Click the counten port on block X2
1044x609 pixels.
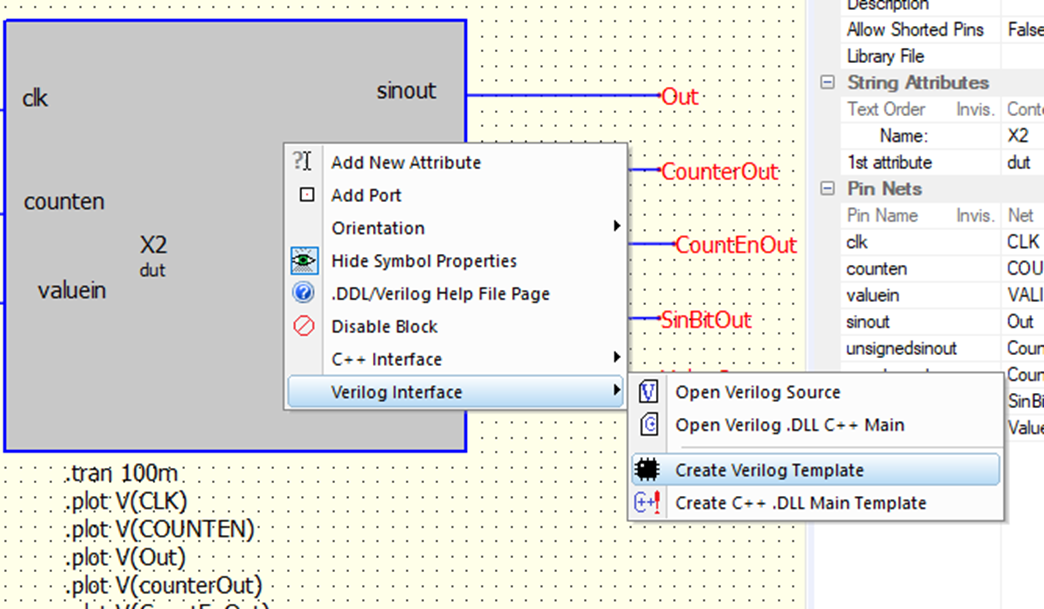64,202
